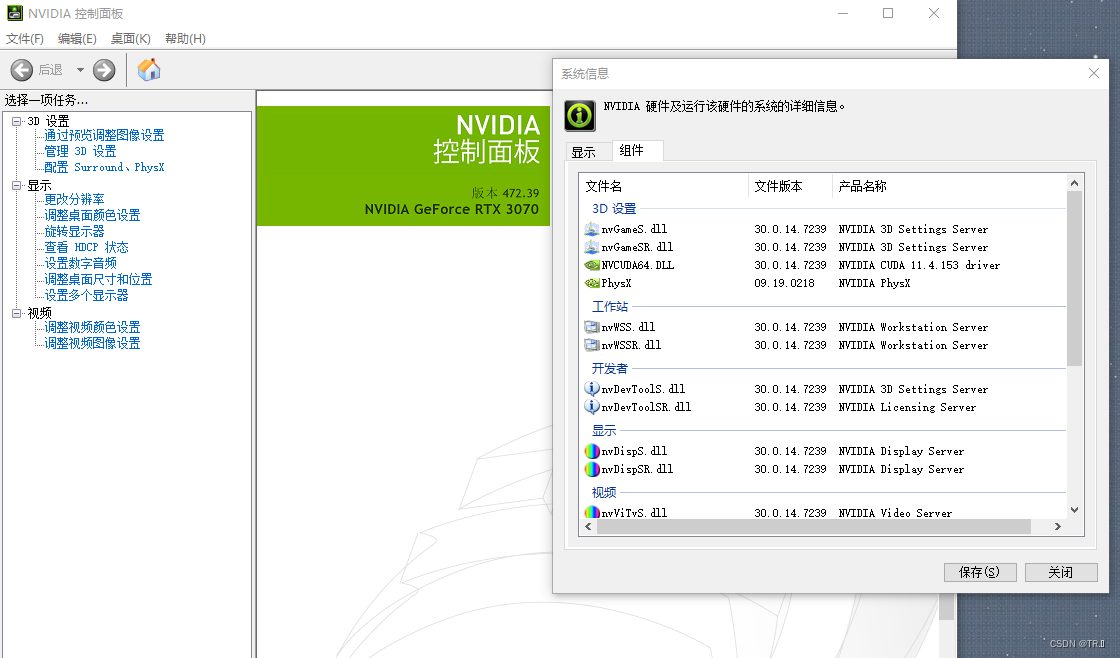The width and height of the screenshot is (1120, 658).
Task: Select 'NVIDIA CUDA 11.4.153 driver' product name
Action: point(919,265)
